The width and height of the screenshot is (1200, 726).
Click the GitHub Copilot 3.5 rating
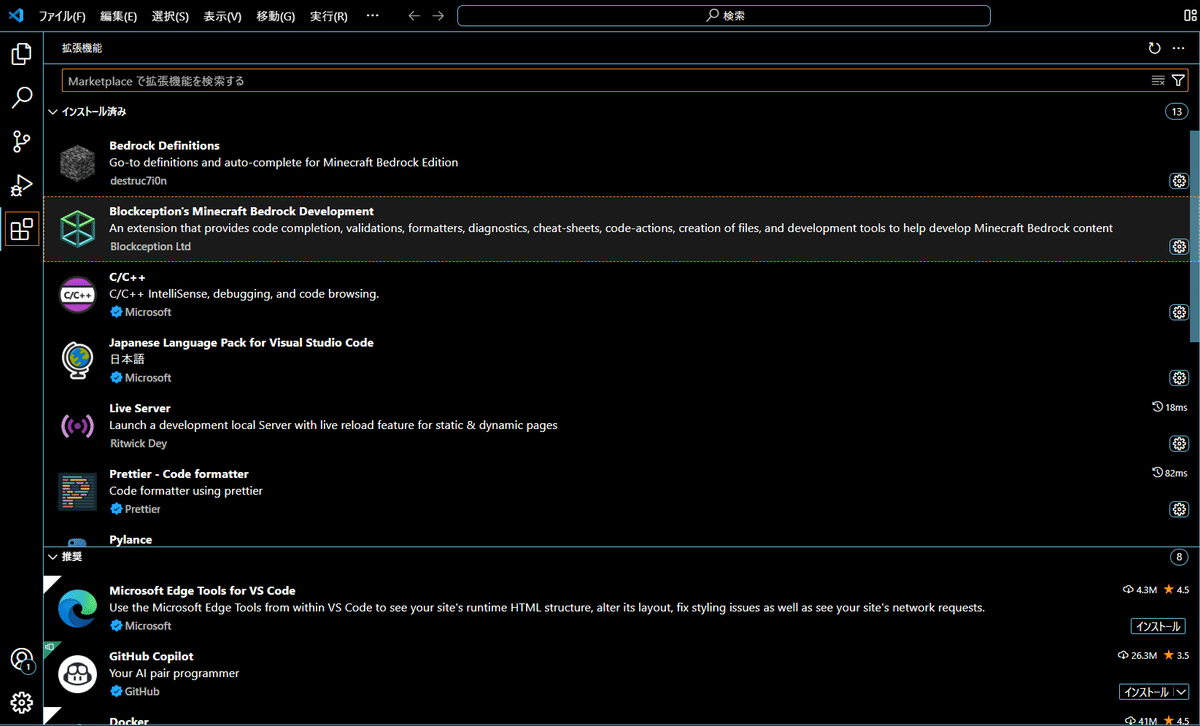click(1176, 656)
